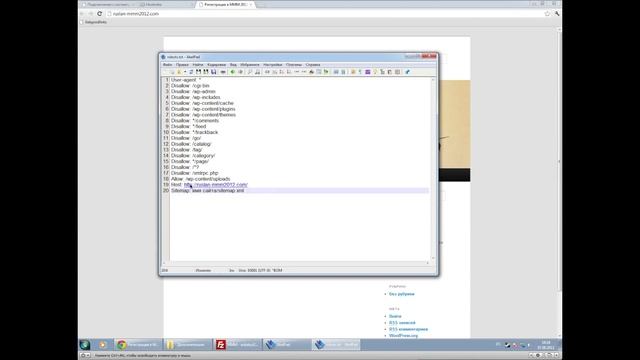Open the Избранное menu in AkelPad
Image resolution: width=640 pixels, height=360 pixels.
[x=250, y=64]
